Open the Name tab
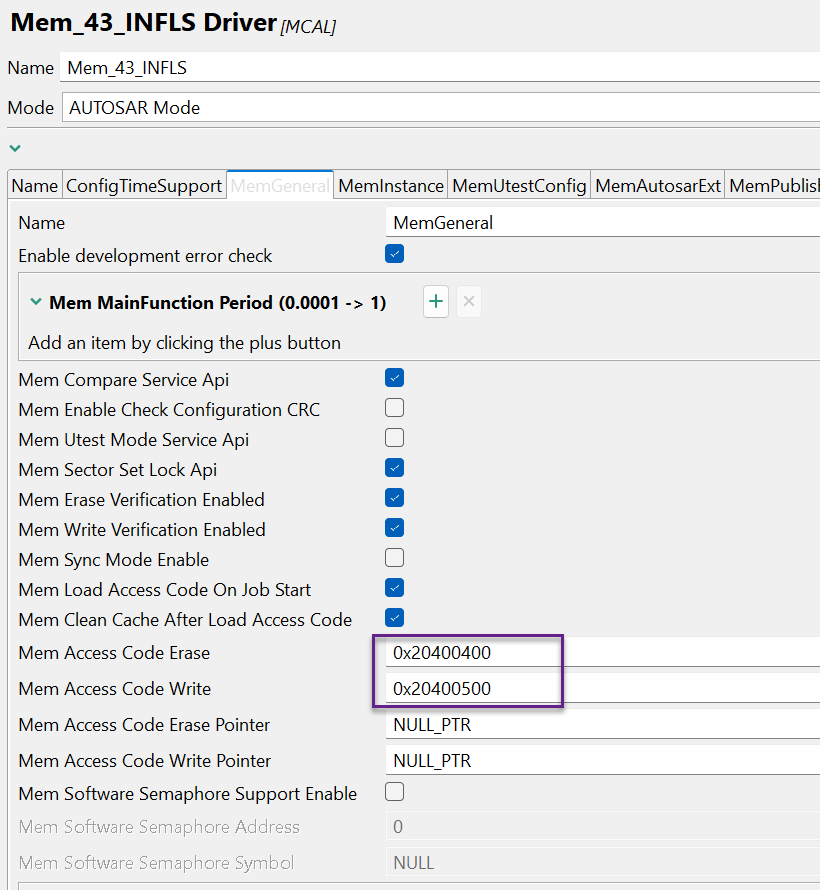The width and height of the screenshot is (820, 890). point(35,186)
